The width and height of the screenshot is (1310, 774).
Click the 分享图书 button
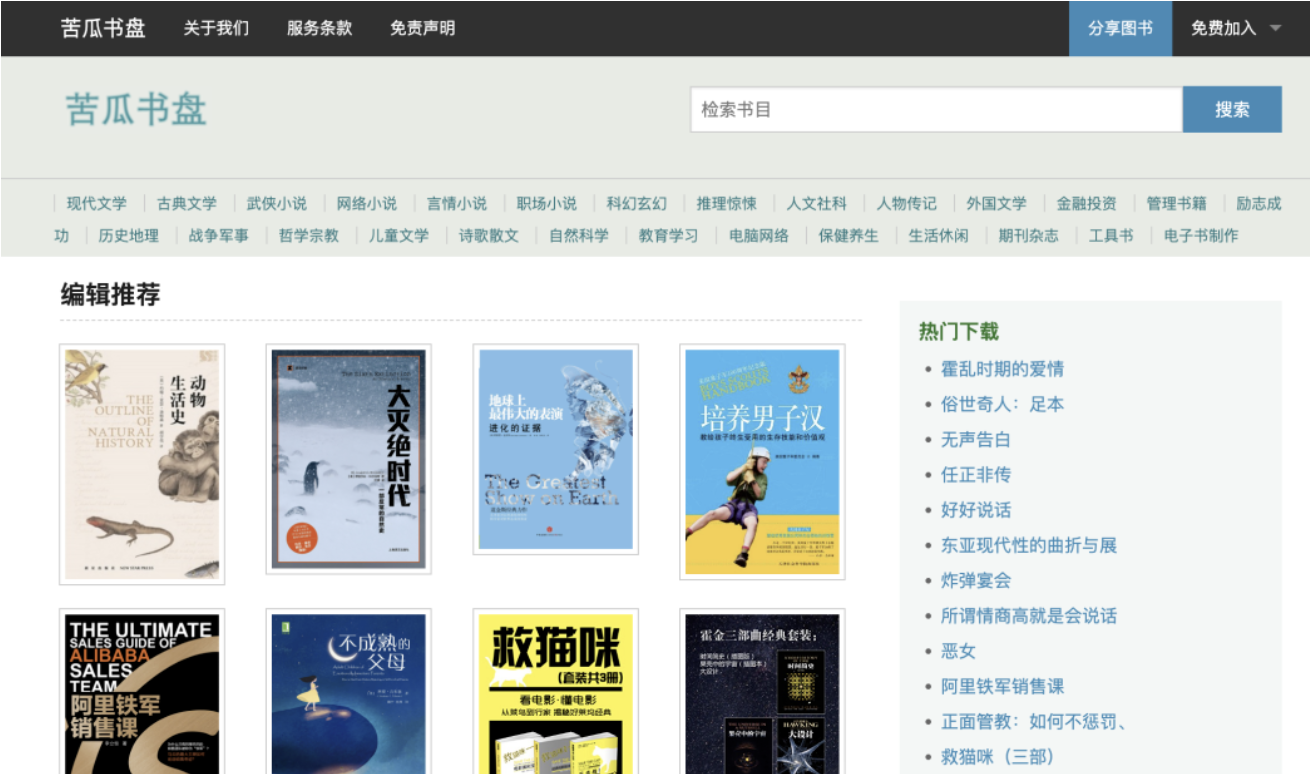point(1120,28)
